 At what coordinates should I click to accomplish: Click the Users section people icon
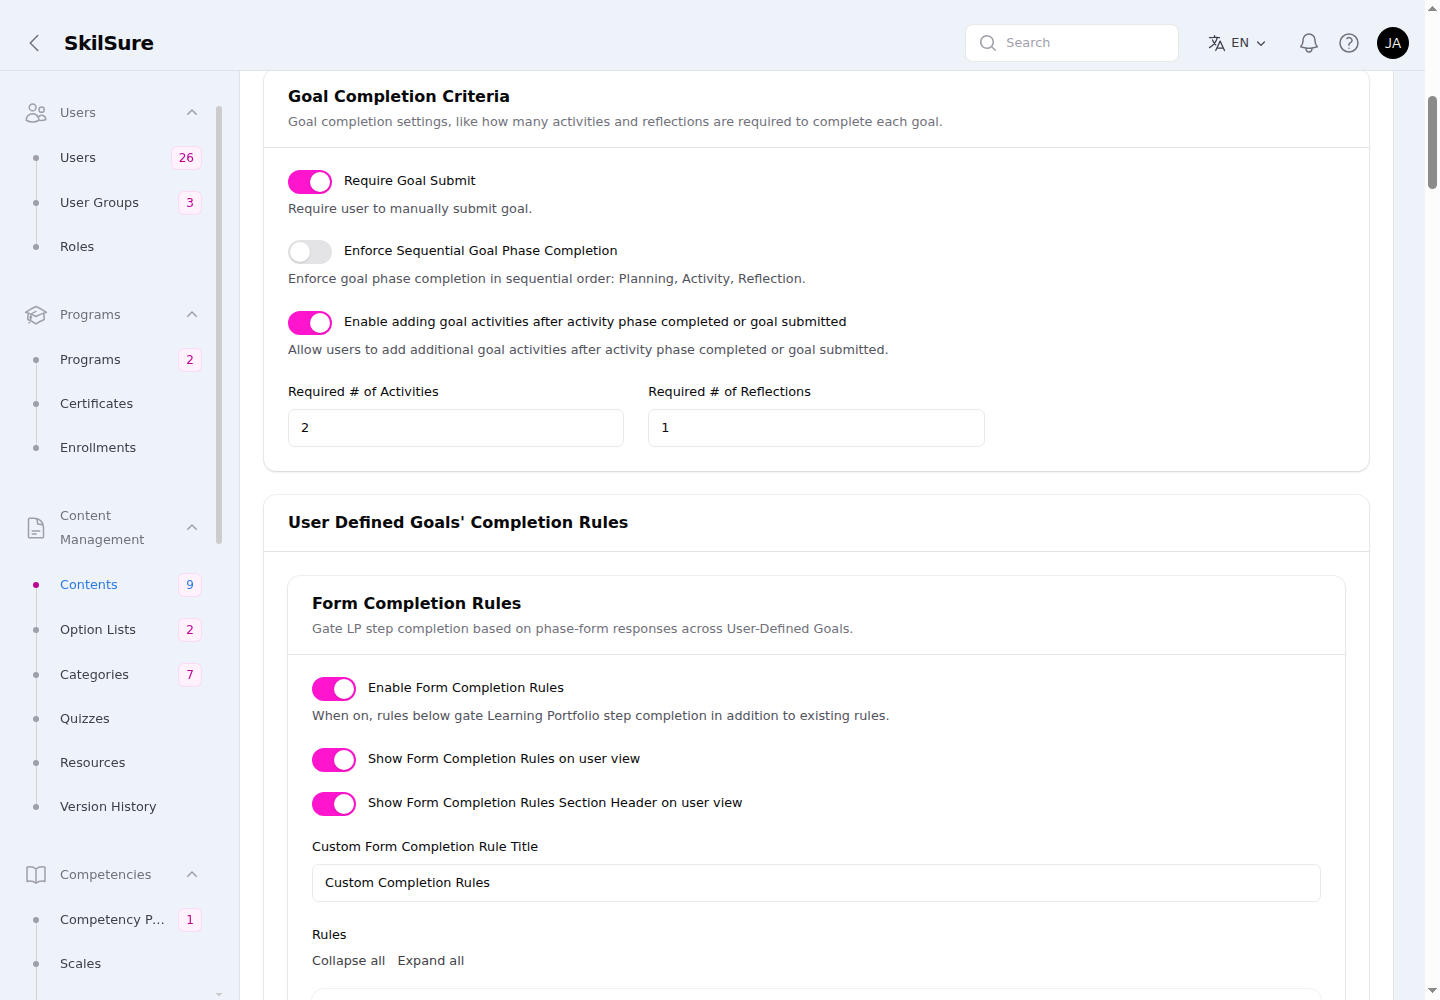point(36,113)
